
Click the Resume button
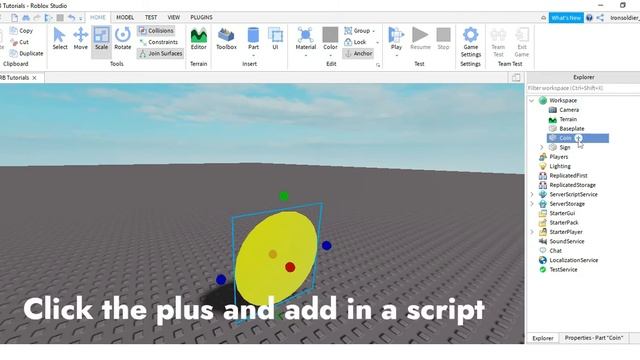420,38
